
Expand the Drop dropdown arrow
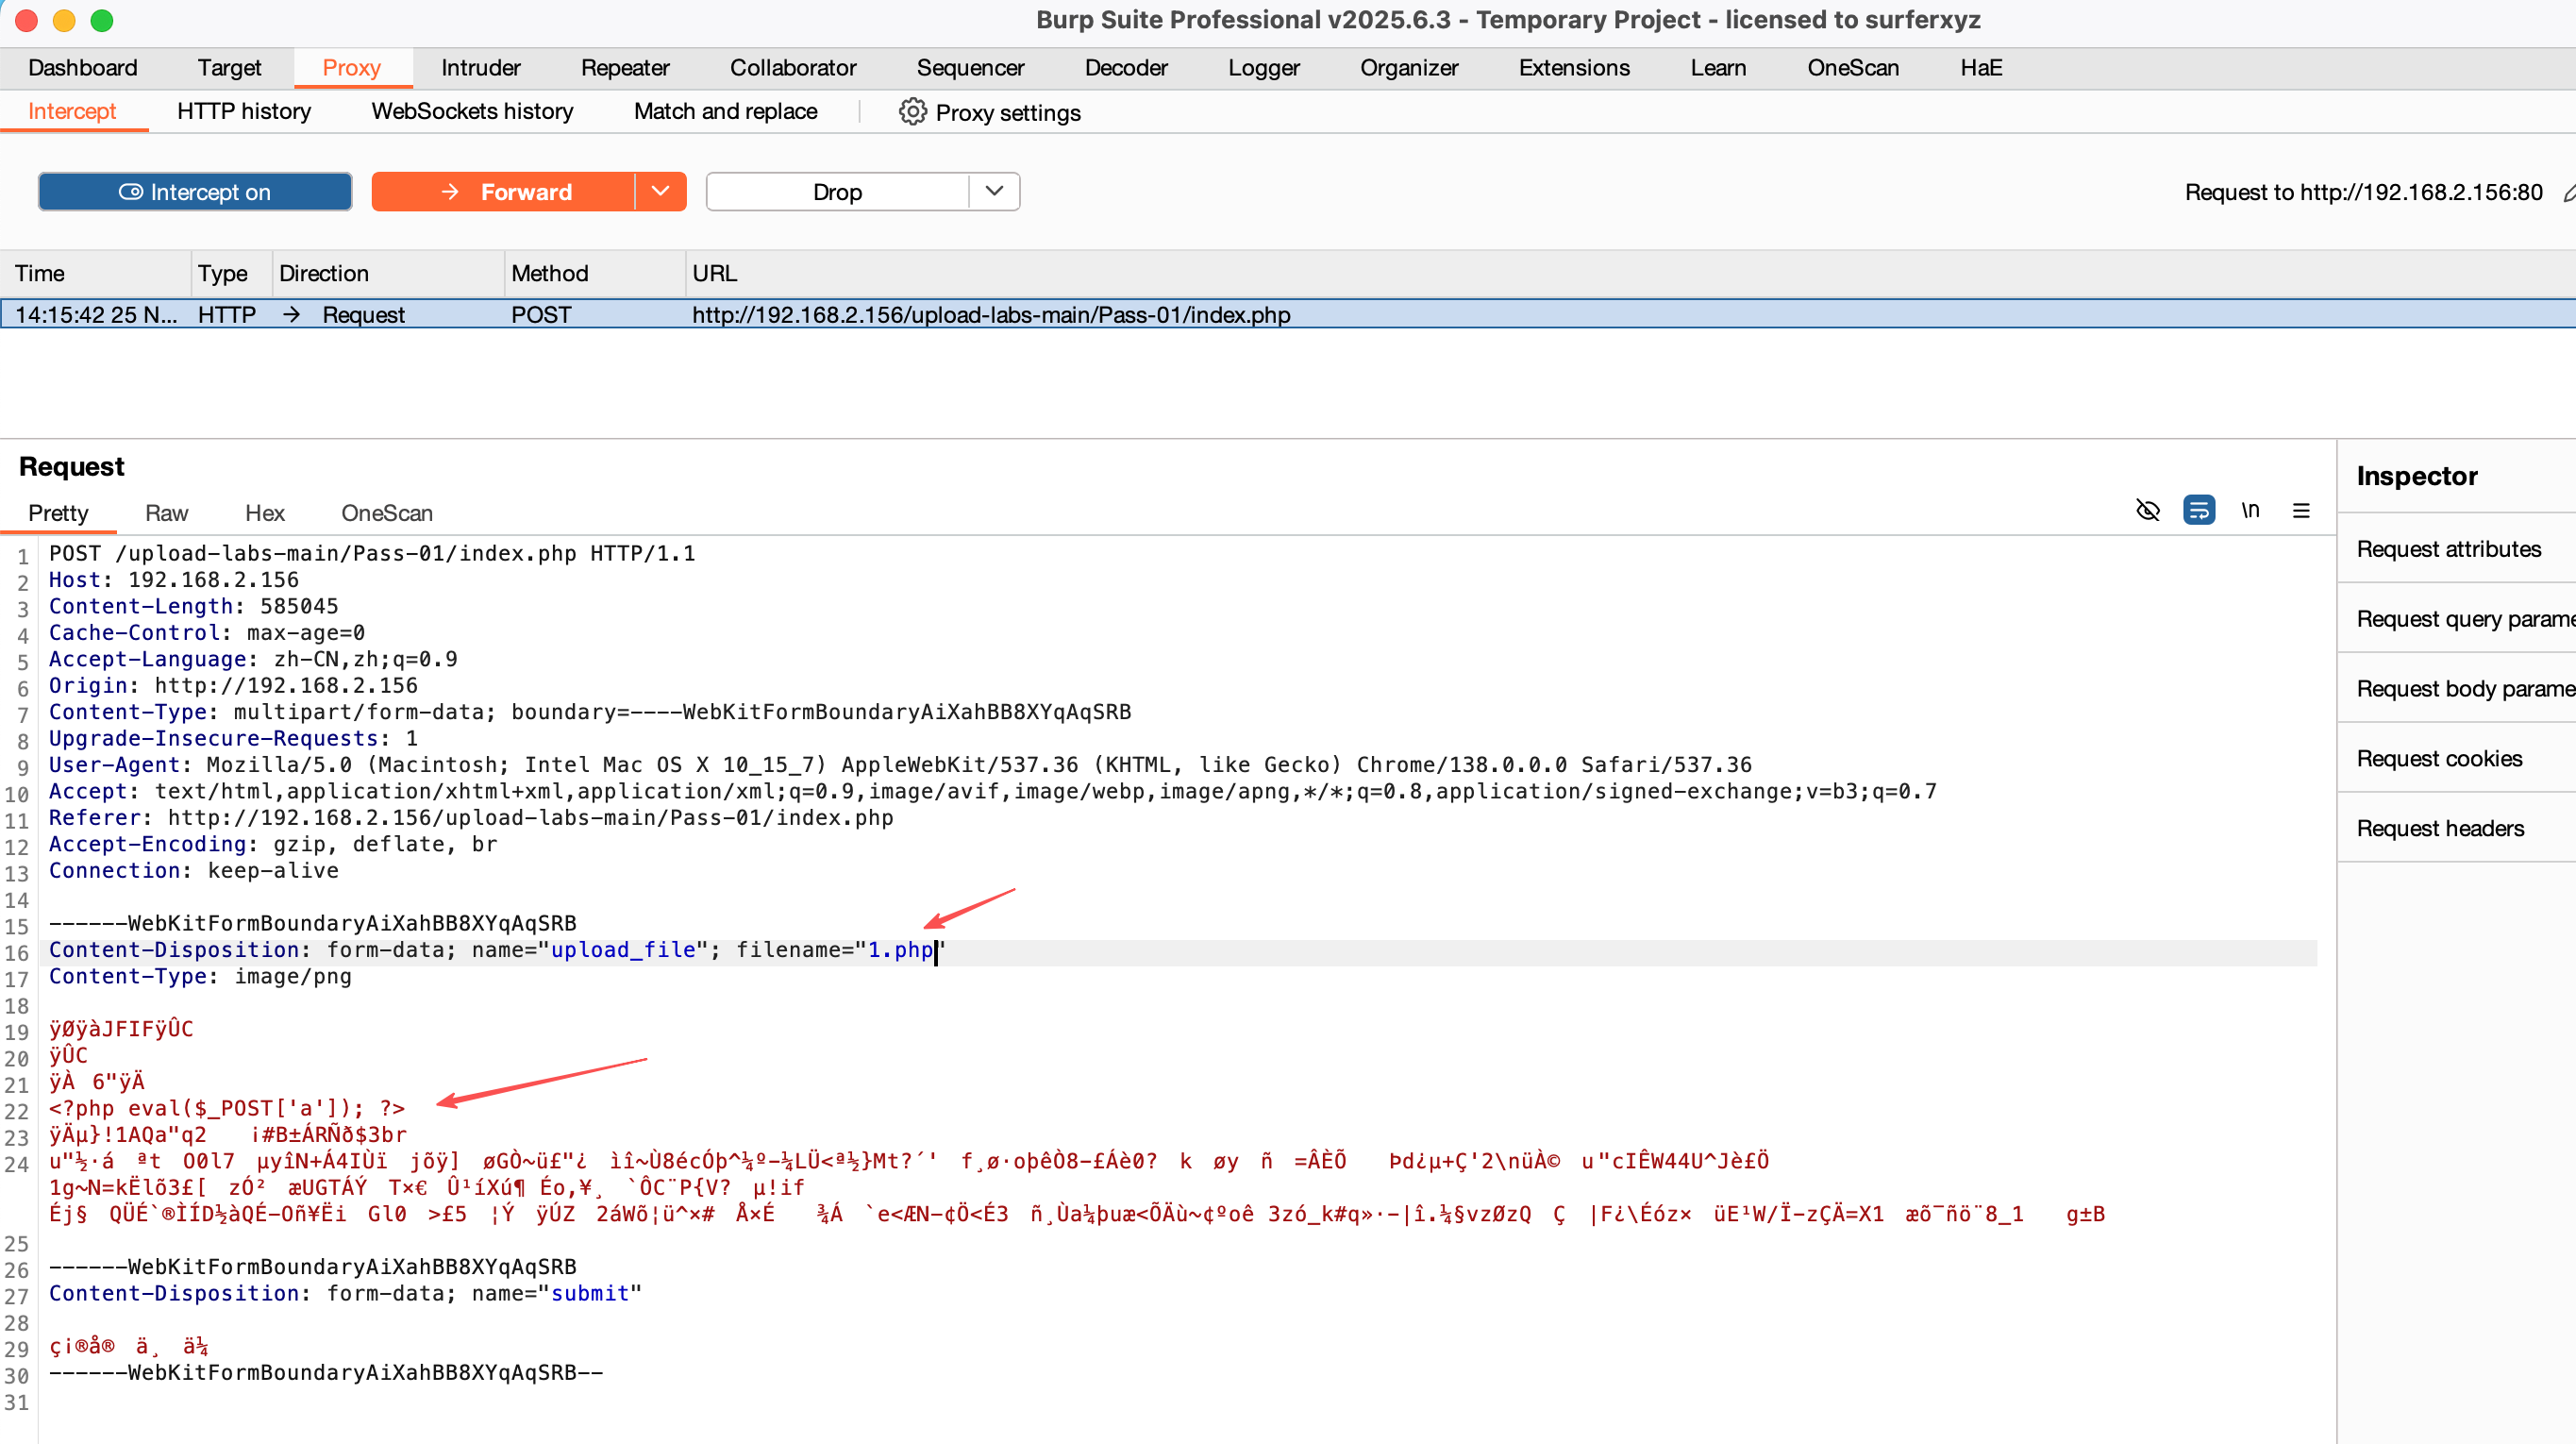click(993, 191)
